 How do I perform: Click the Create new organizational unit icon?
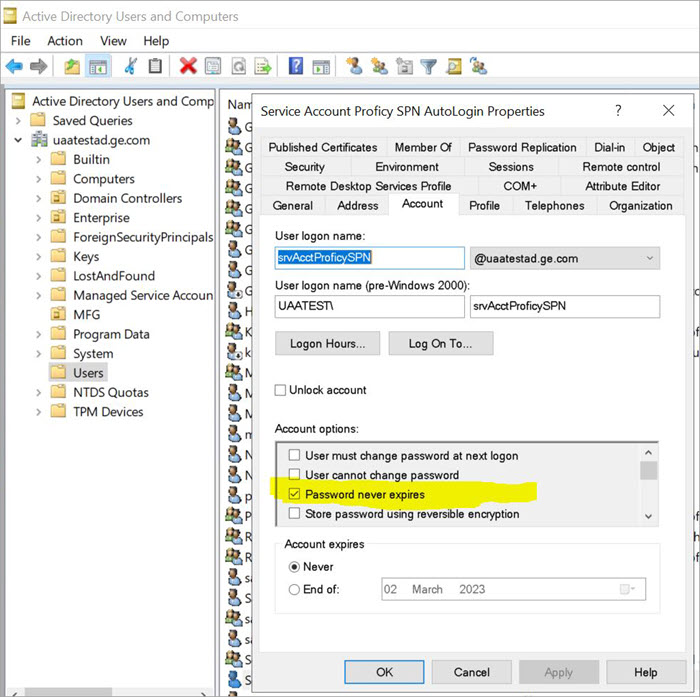pos(404,66)
